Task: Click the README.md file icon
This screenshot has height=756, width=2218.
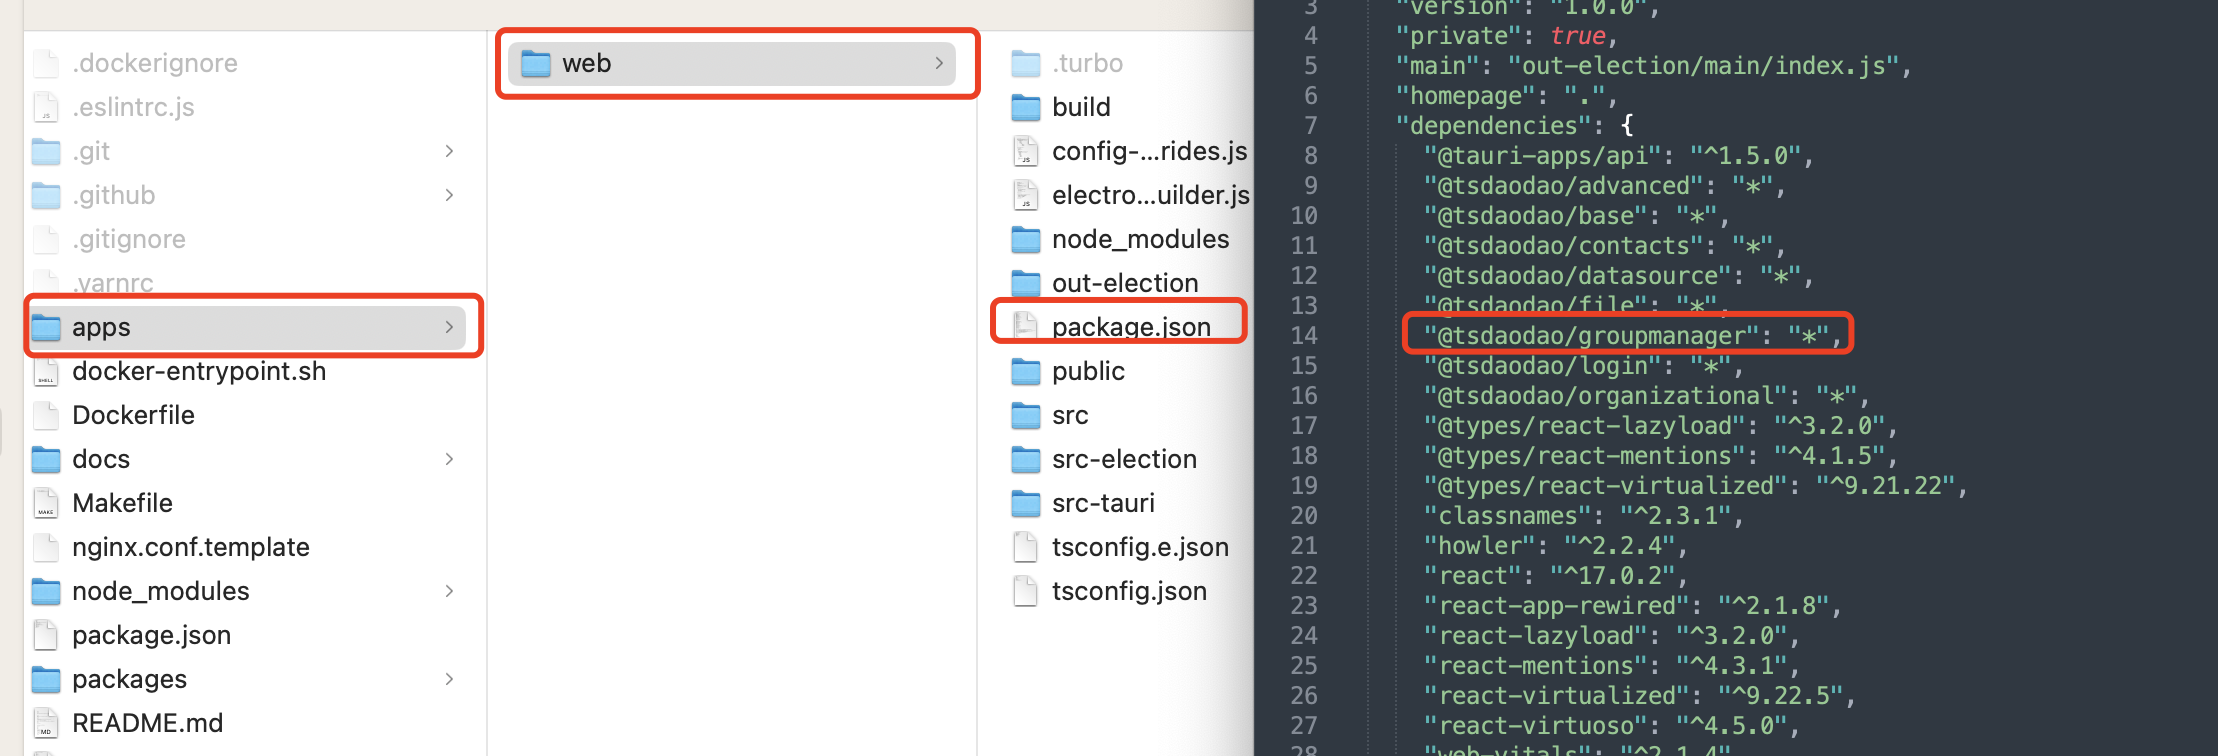Action: [46, 723]
